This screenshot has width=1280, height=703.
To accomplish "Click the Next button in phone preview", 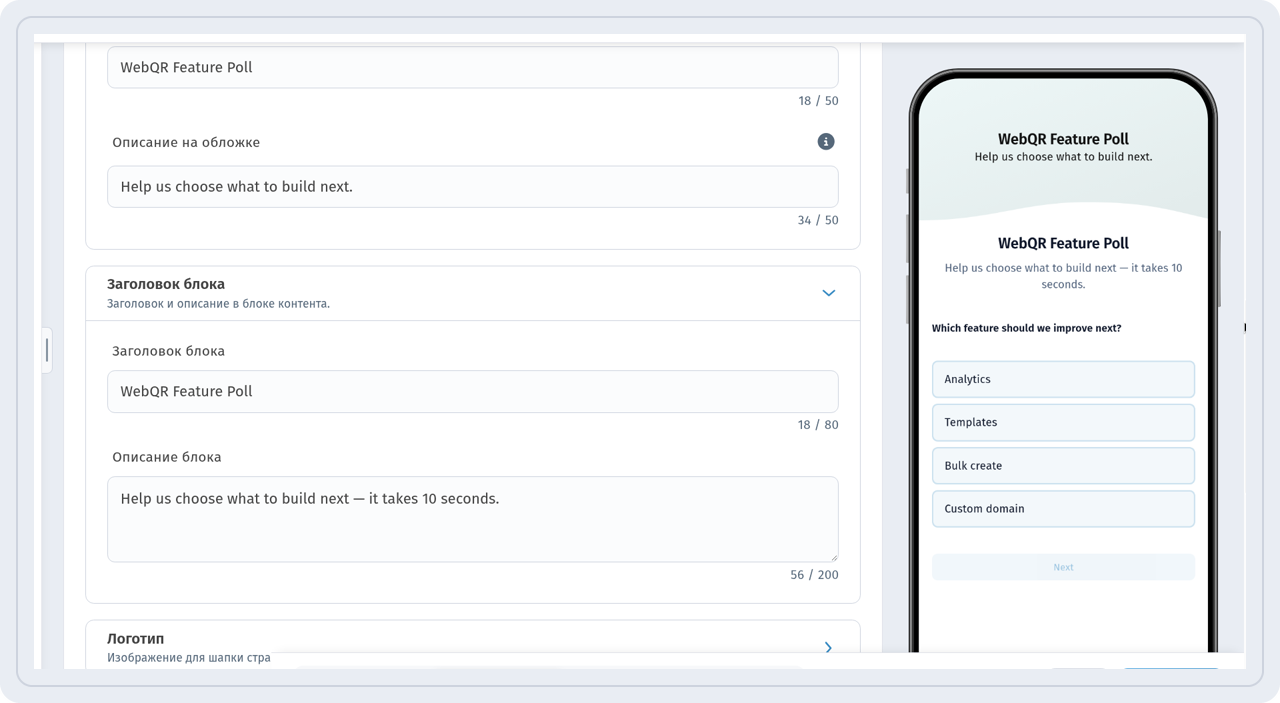I will point(1063,567).
